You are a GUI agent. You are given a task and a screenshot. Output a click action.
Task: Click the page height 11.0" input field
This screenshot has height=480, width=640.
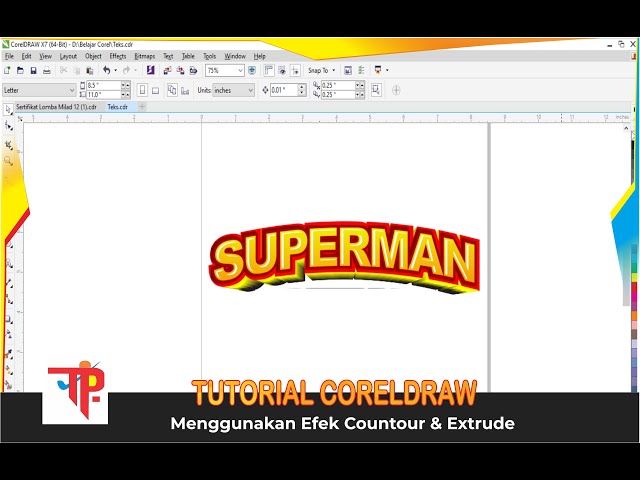tap(104, 95)
